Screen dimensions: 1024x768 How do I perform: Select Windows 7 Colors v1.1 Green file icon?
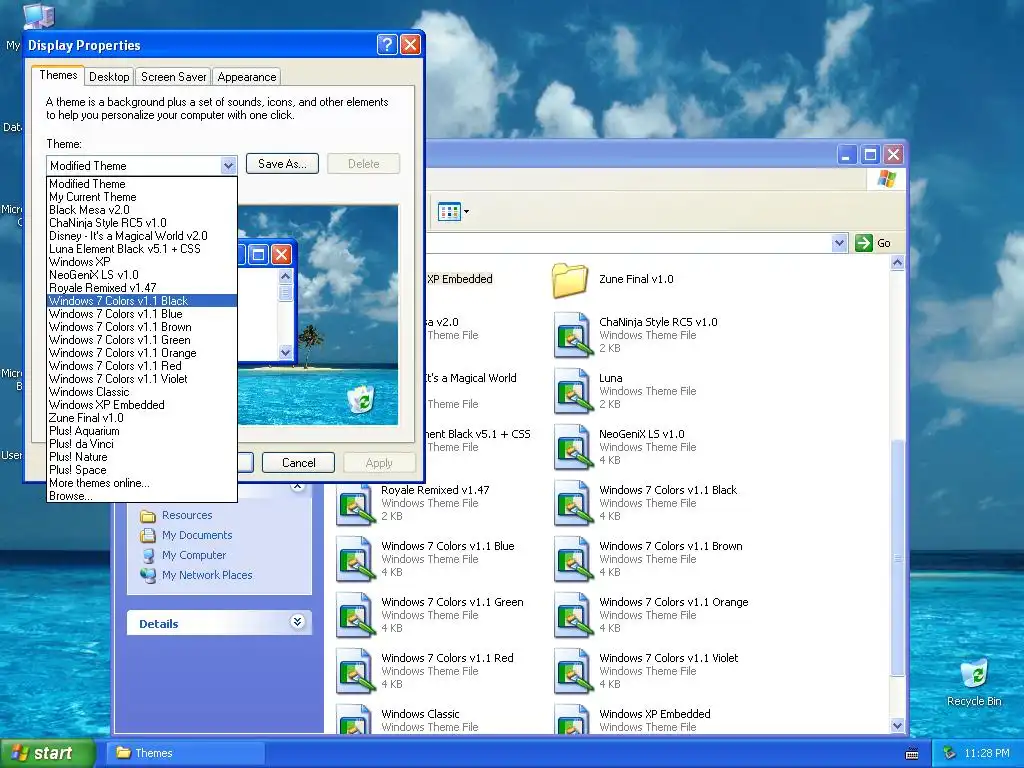click(x=355, y=615)
